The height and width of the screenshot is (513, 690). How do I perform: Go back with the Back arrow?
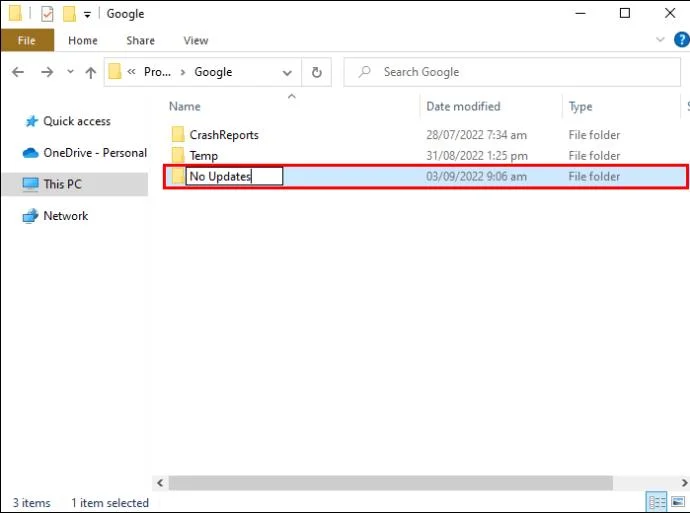(18, 72)
